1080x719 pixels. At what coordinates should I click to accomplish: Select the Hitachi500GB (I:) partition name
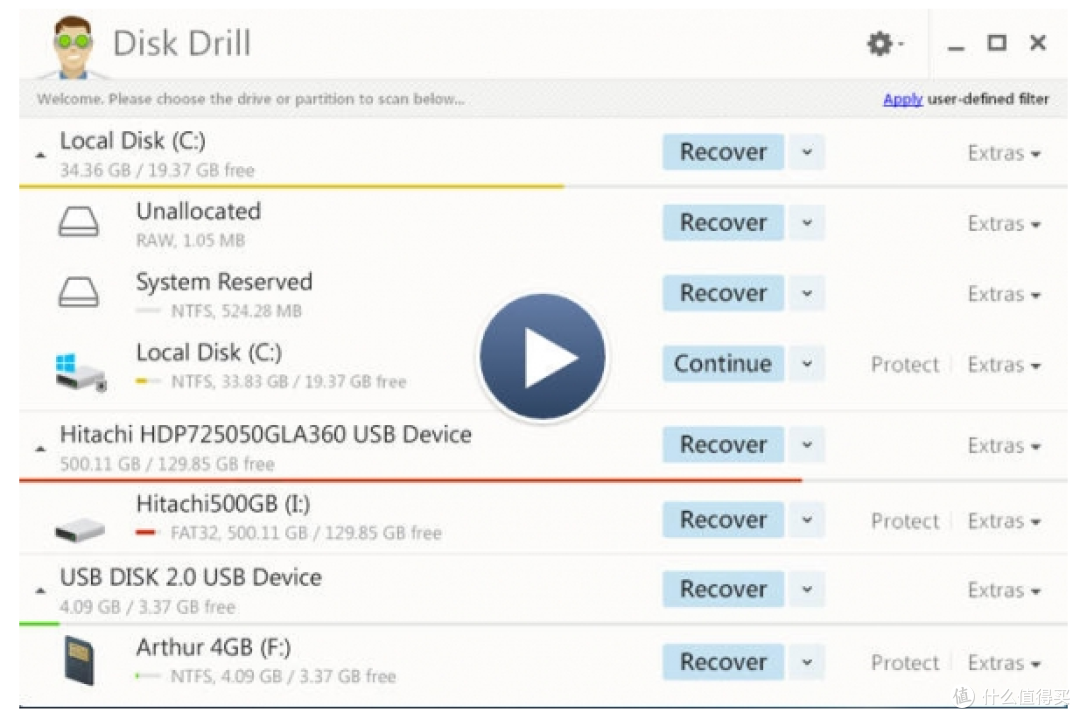[223, 504]
